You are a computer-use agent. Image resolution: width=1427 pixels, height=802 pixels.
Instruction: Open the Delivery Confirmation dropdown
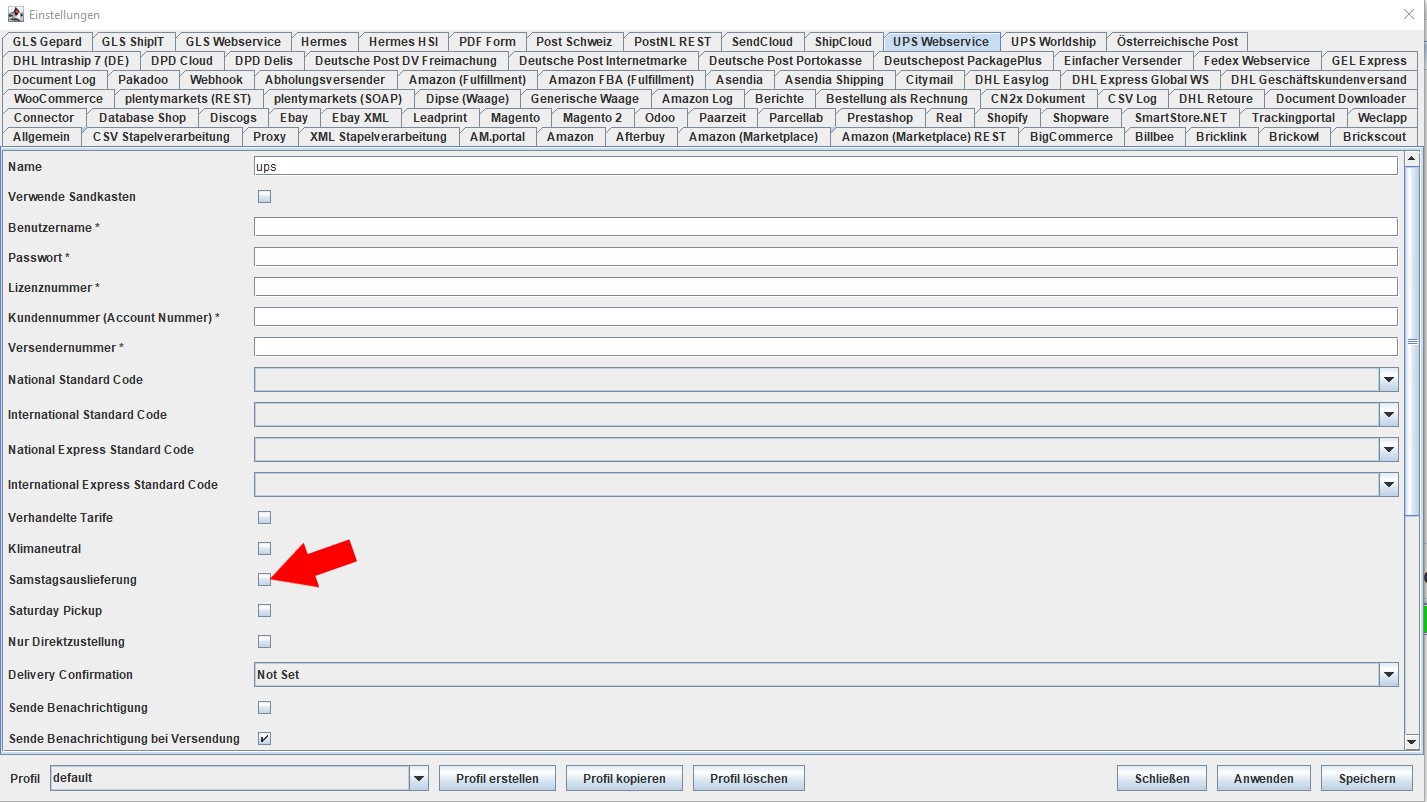coord(1388,675)
